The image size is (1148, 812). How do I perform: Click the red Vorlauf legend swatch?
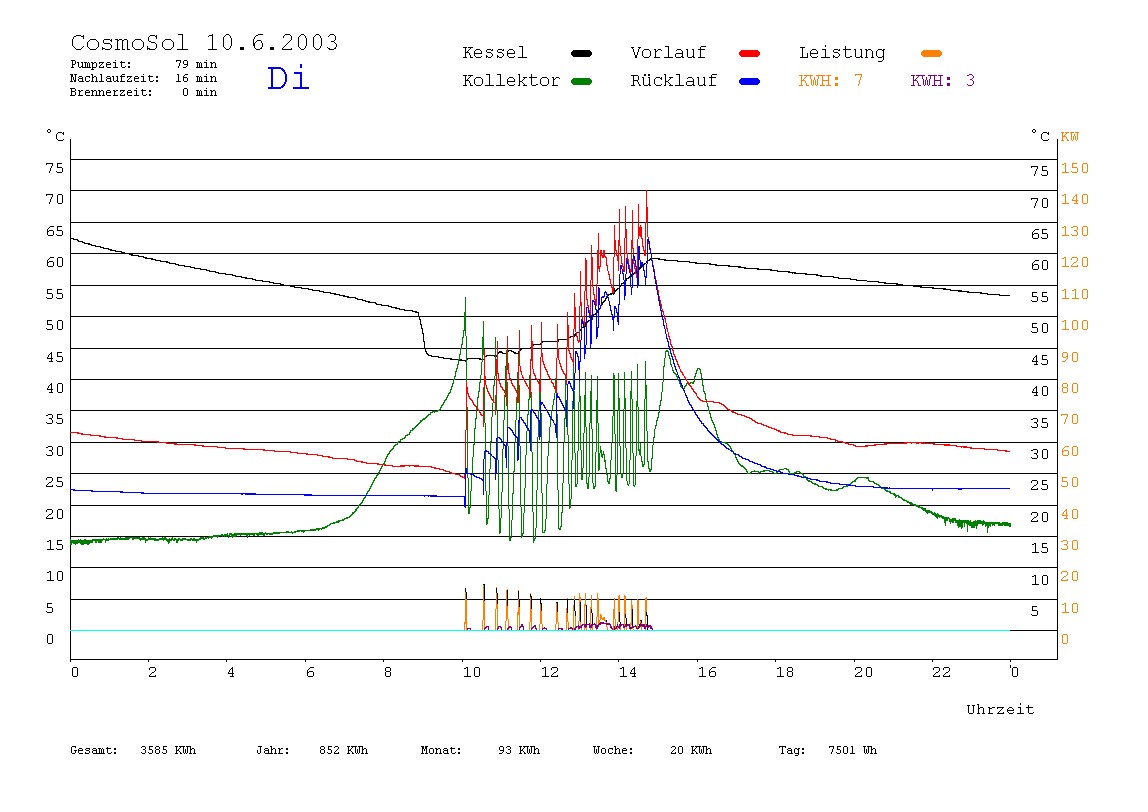750,53
